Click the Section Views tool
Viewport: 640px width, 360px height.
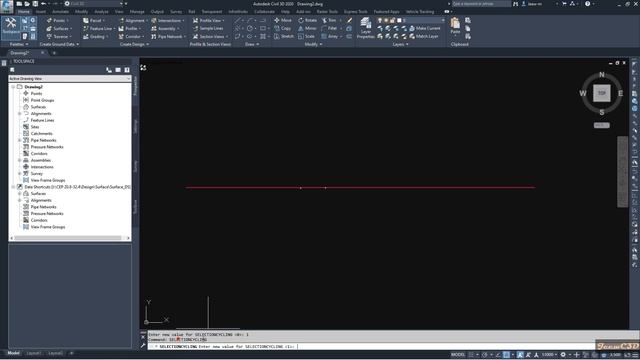point(209,37)
